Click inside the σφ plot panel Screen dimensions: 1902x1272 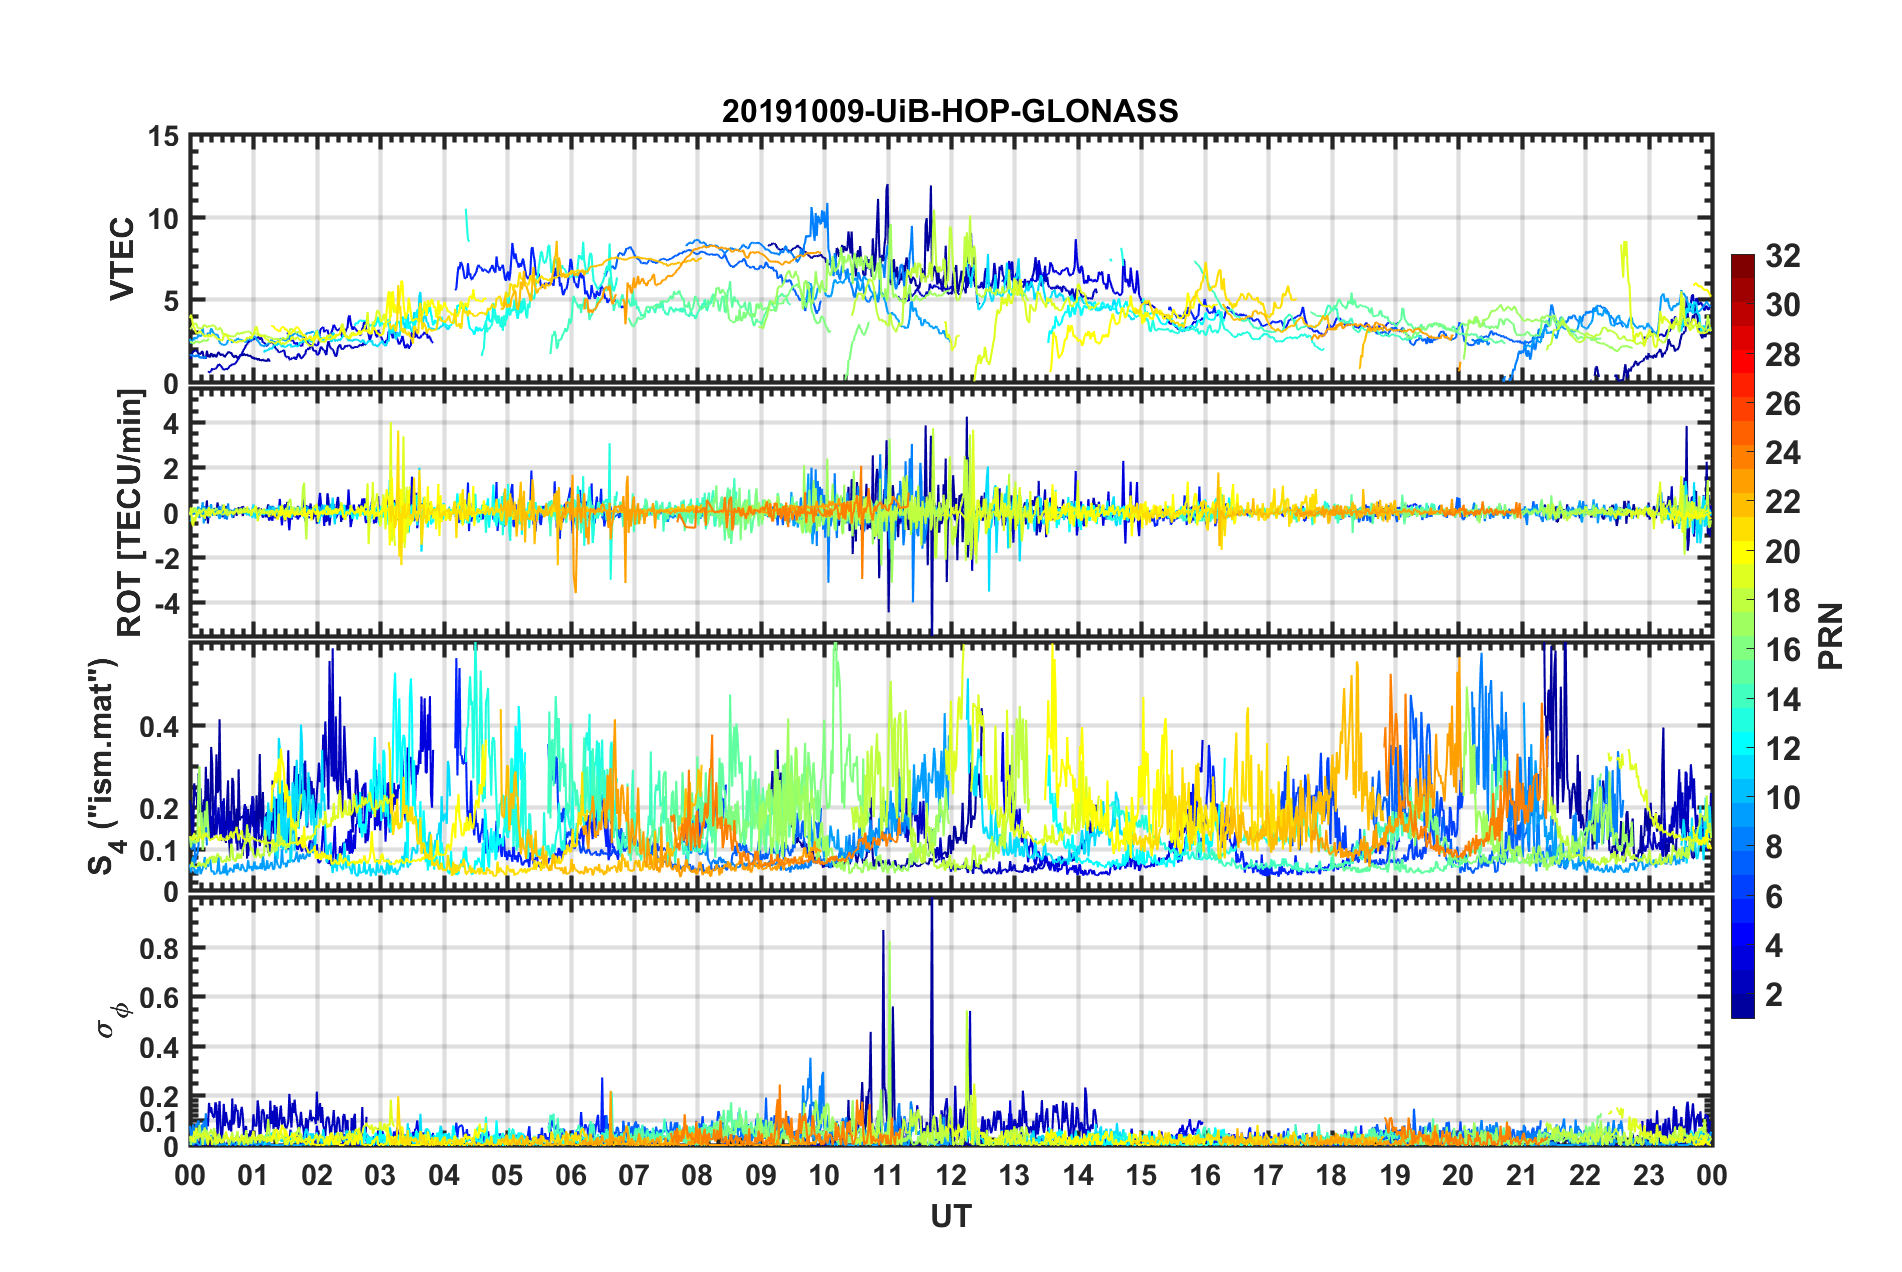tap(951, 1022)
